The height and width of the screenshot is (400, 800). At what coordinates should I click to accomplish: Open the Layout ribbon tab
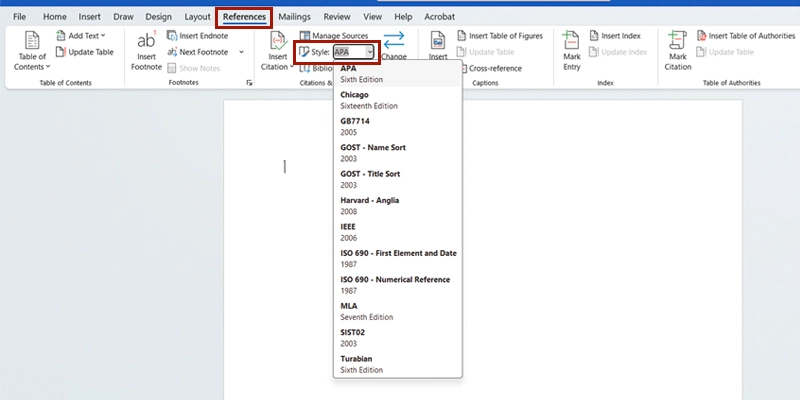click(197, 17)
